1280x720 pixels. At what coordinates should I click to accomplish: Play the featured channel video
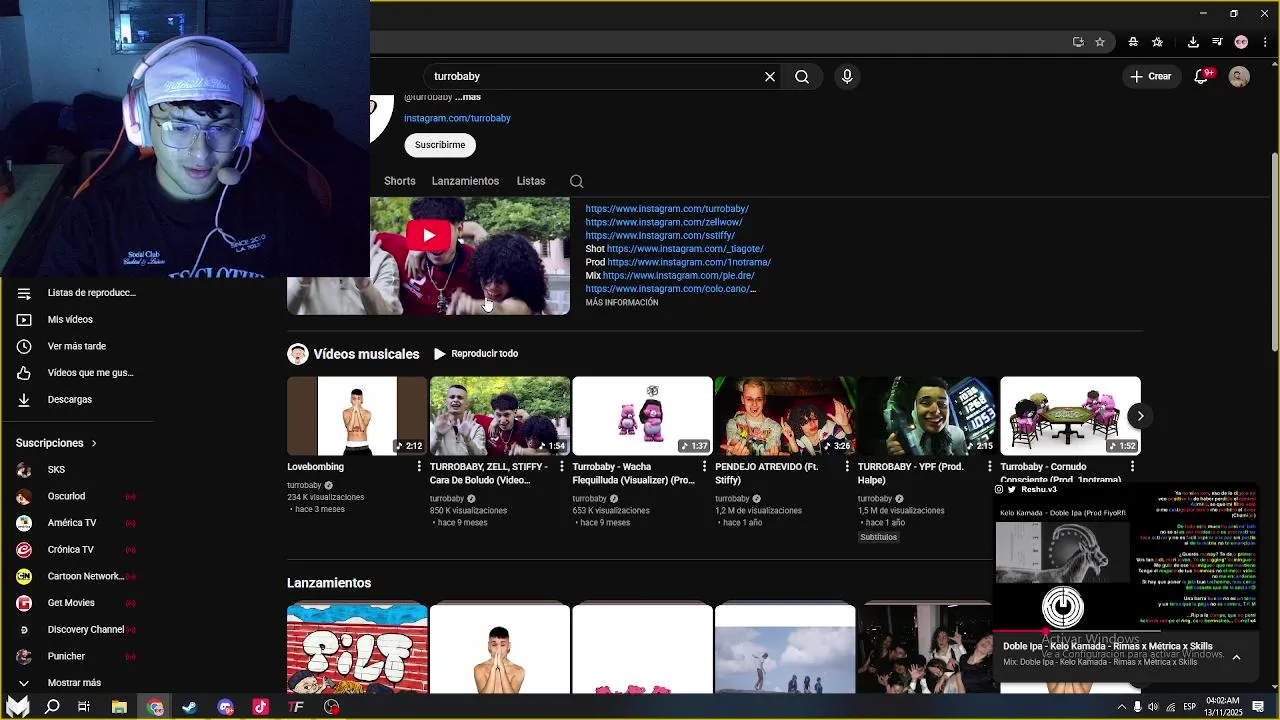[x=428, y=236]
